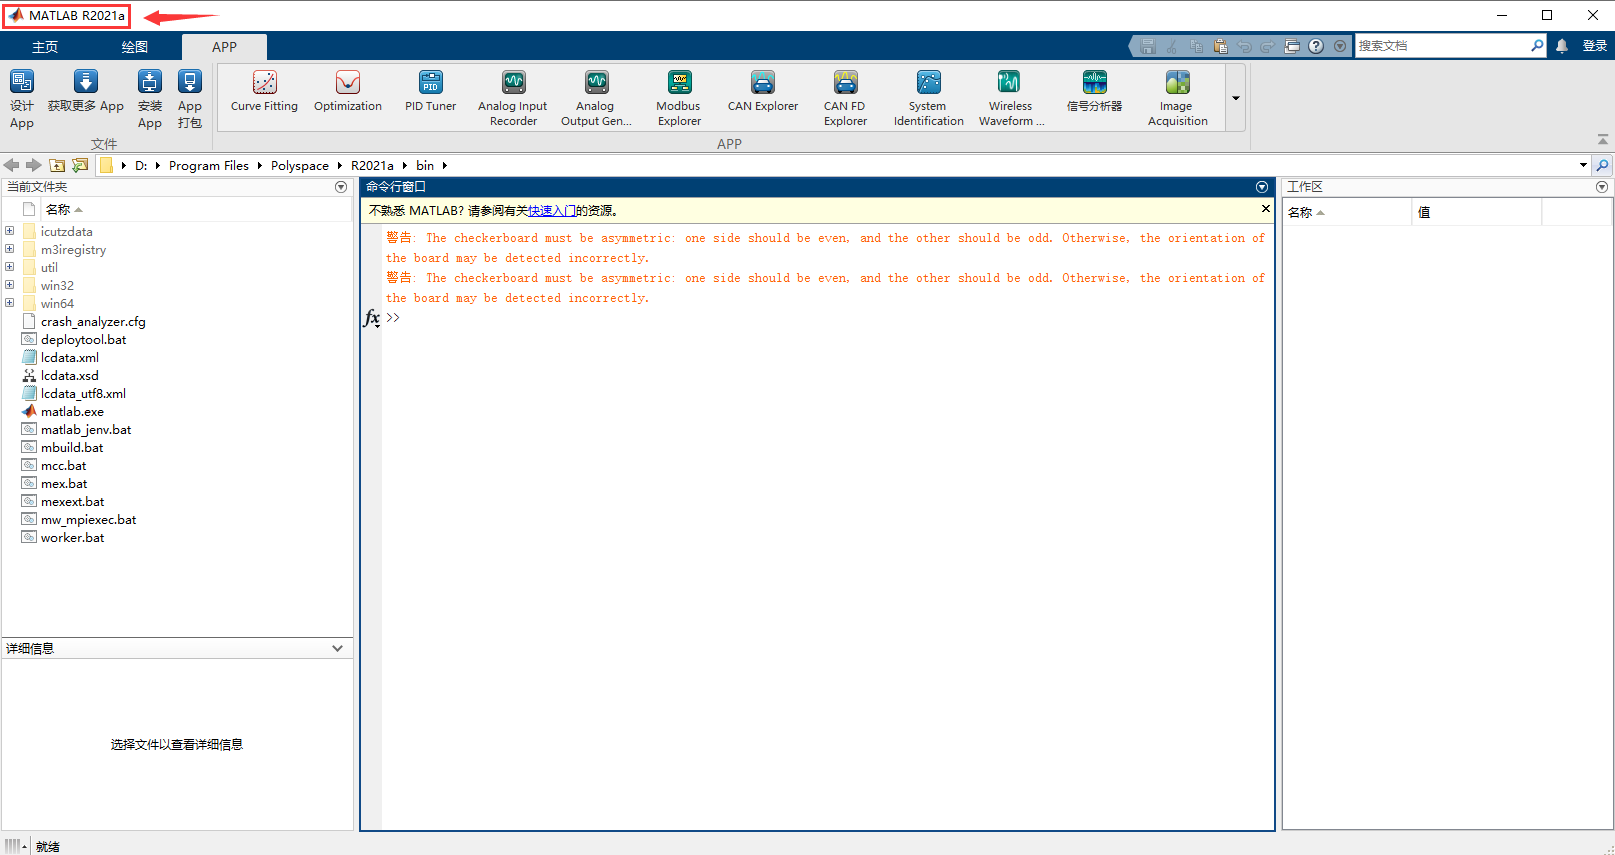Image resolution: width=1615 pixels, height=855 pixels.
Task: Go back with the left arrow
Action: coord(12,165)
